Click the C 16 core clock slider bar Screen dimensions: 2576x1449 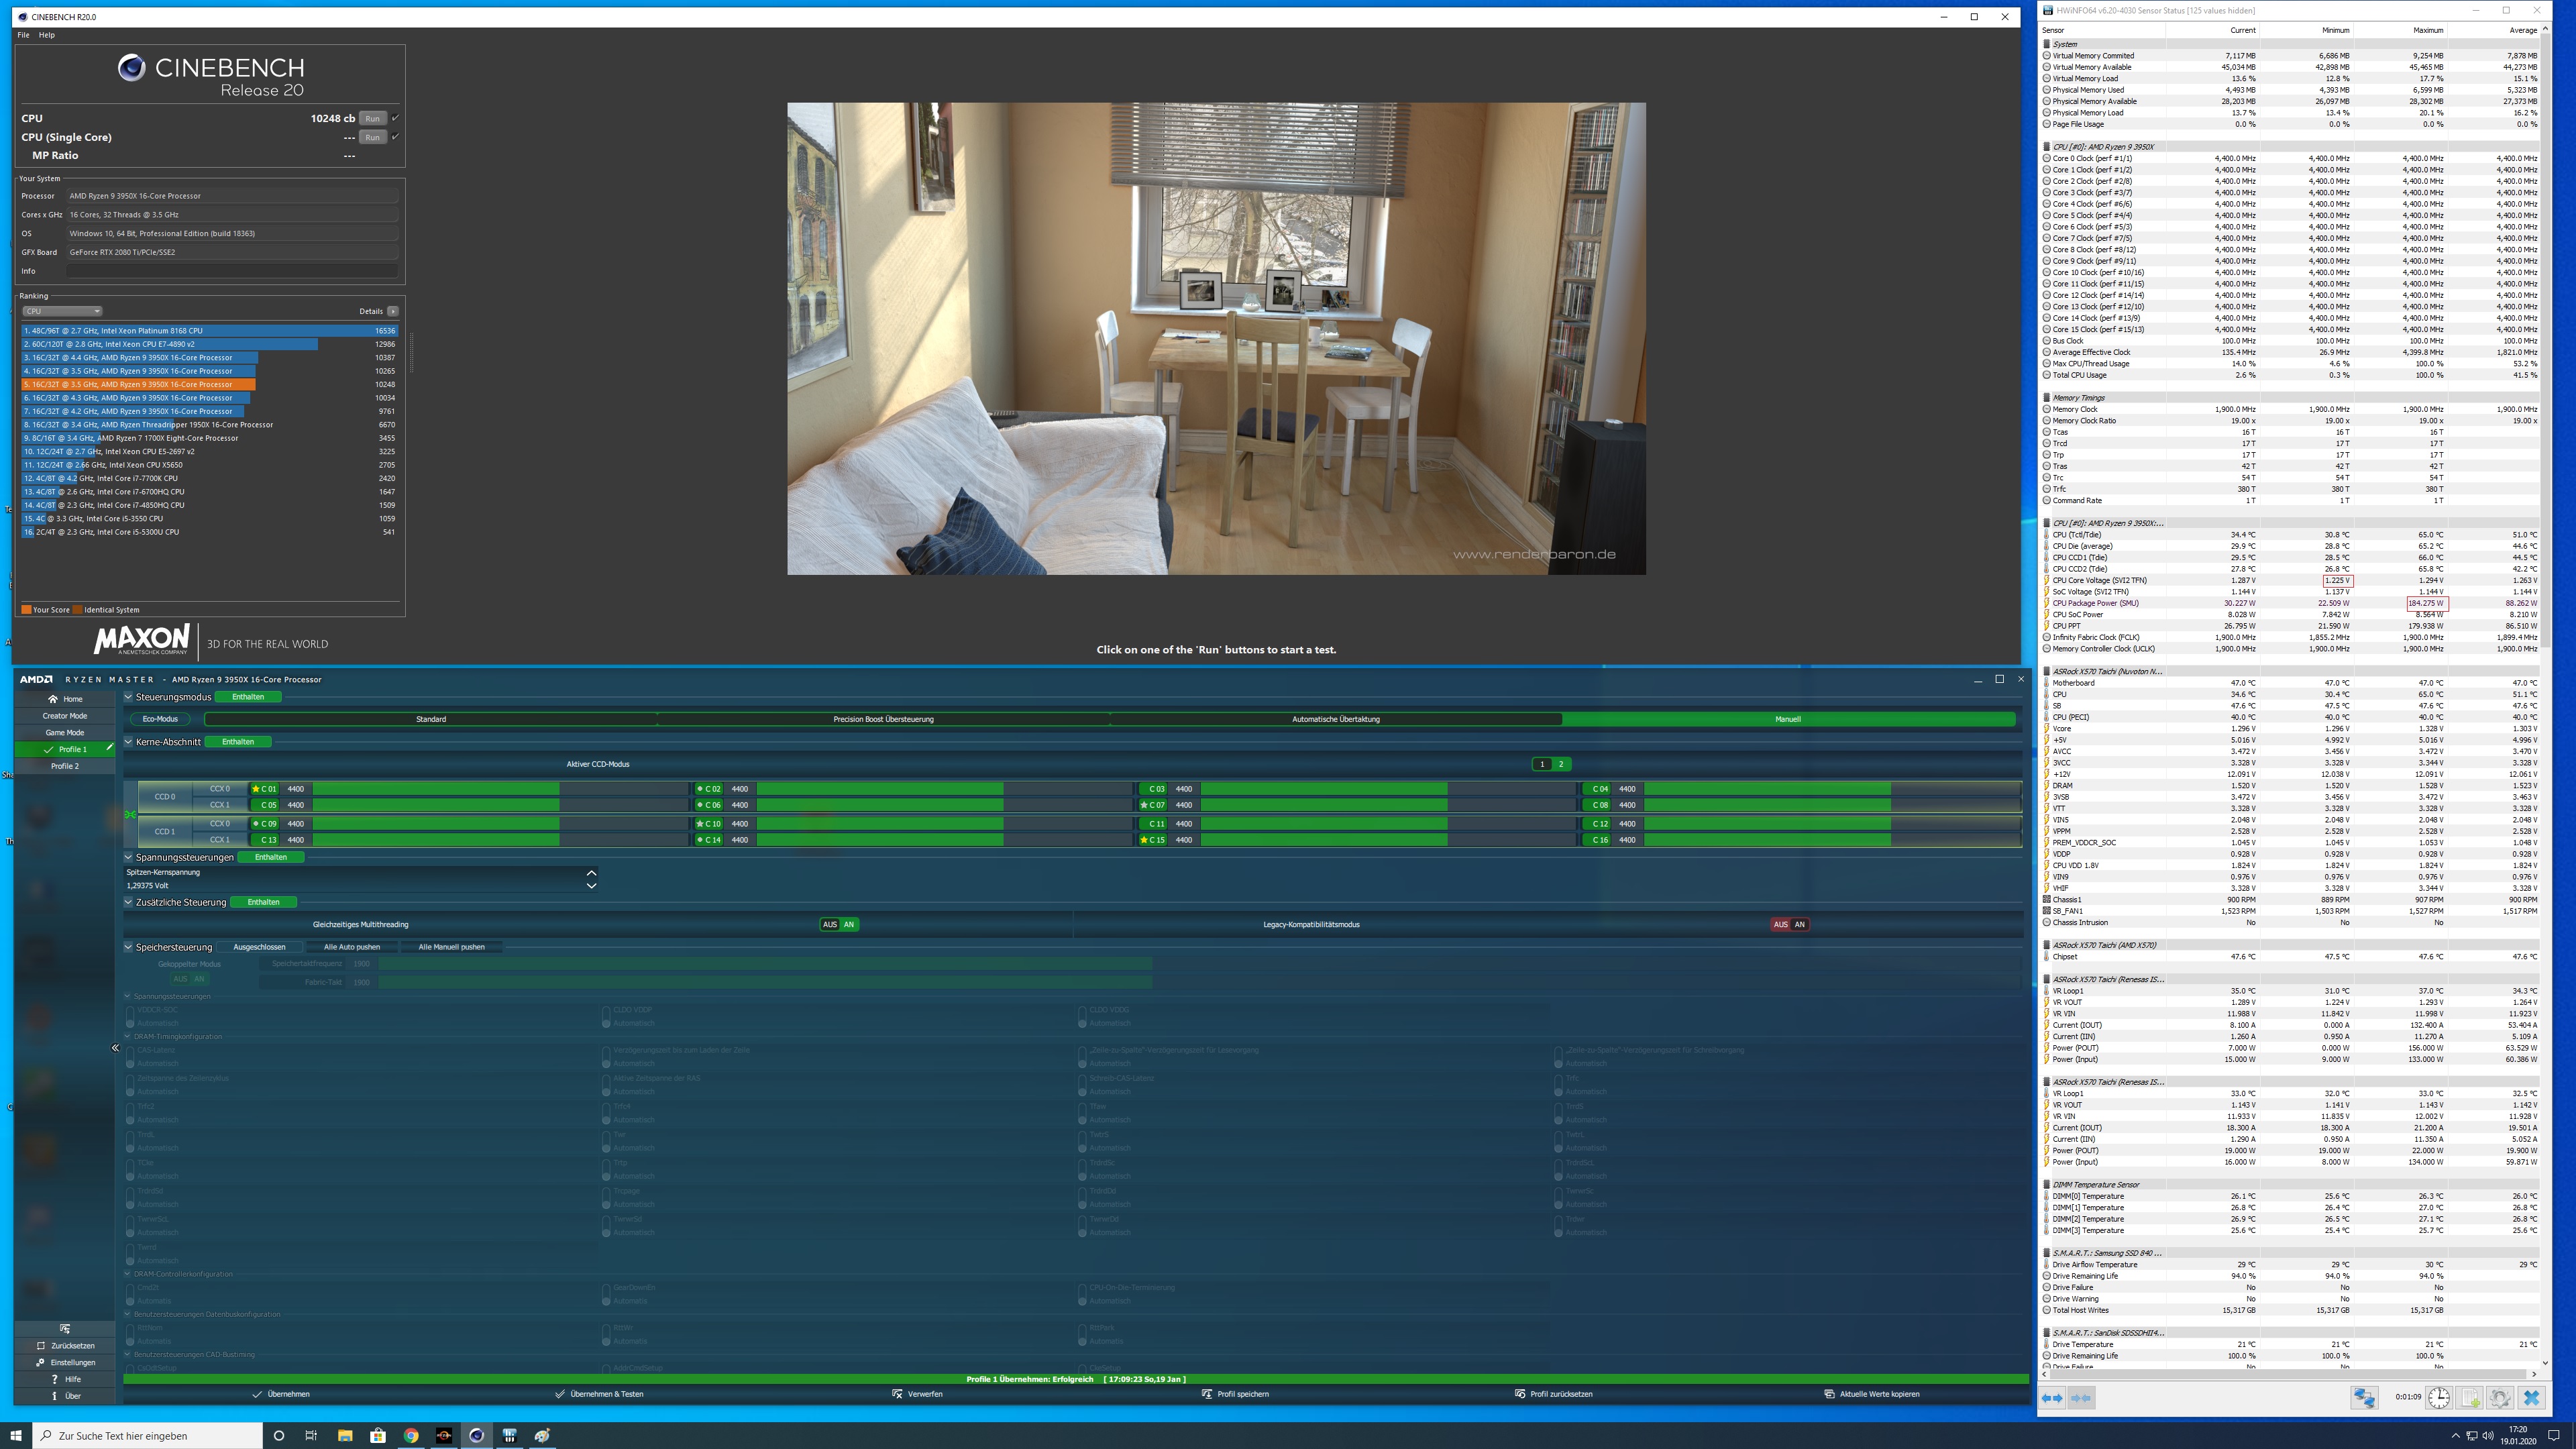[1832, 840]
